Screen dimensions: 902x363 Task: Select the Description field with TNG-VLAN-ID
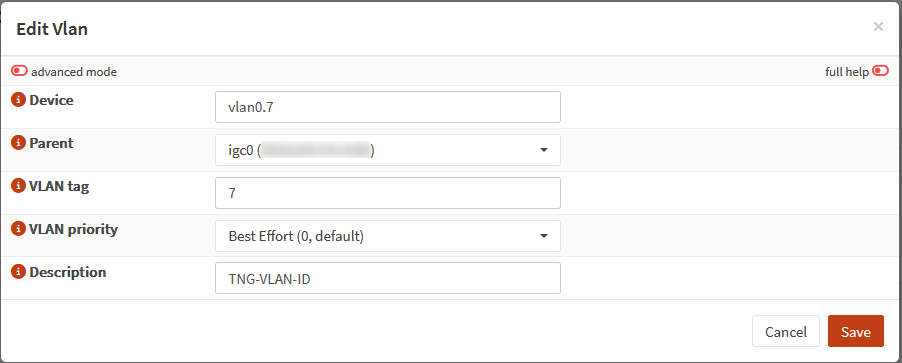click(x=388, y=278)
